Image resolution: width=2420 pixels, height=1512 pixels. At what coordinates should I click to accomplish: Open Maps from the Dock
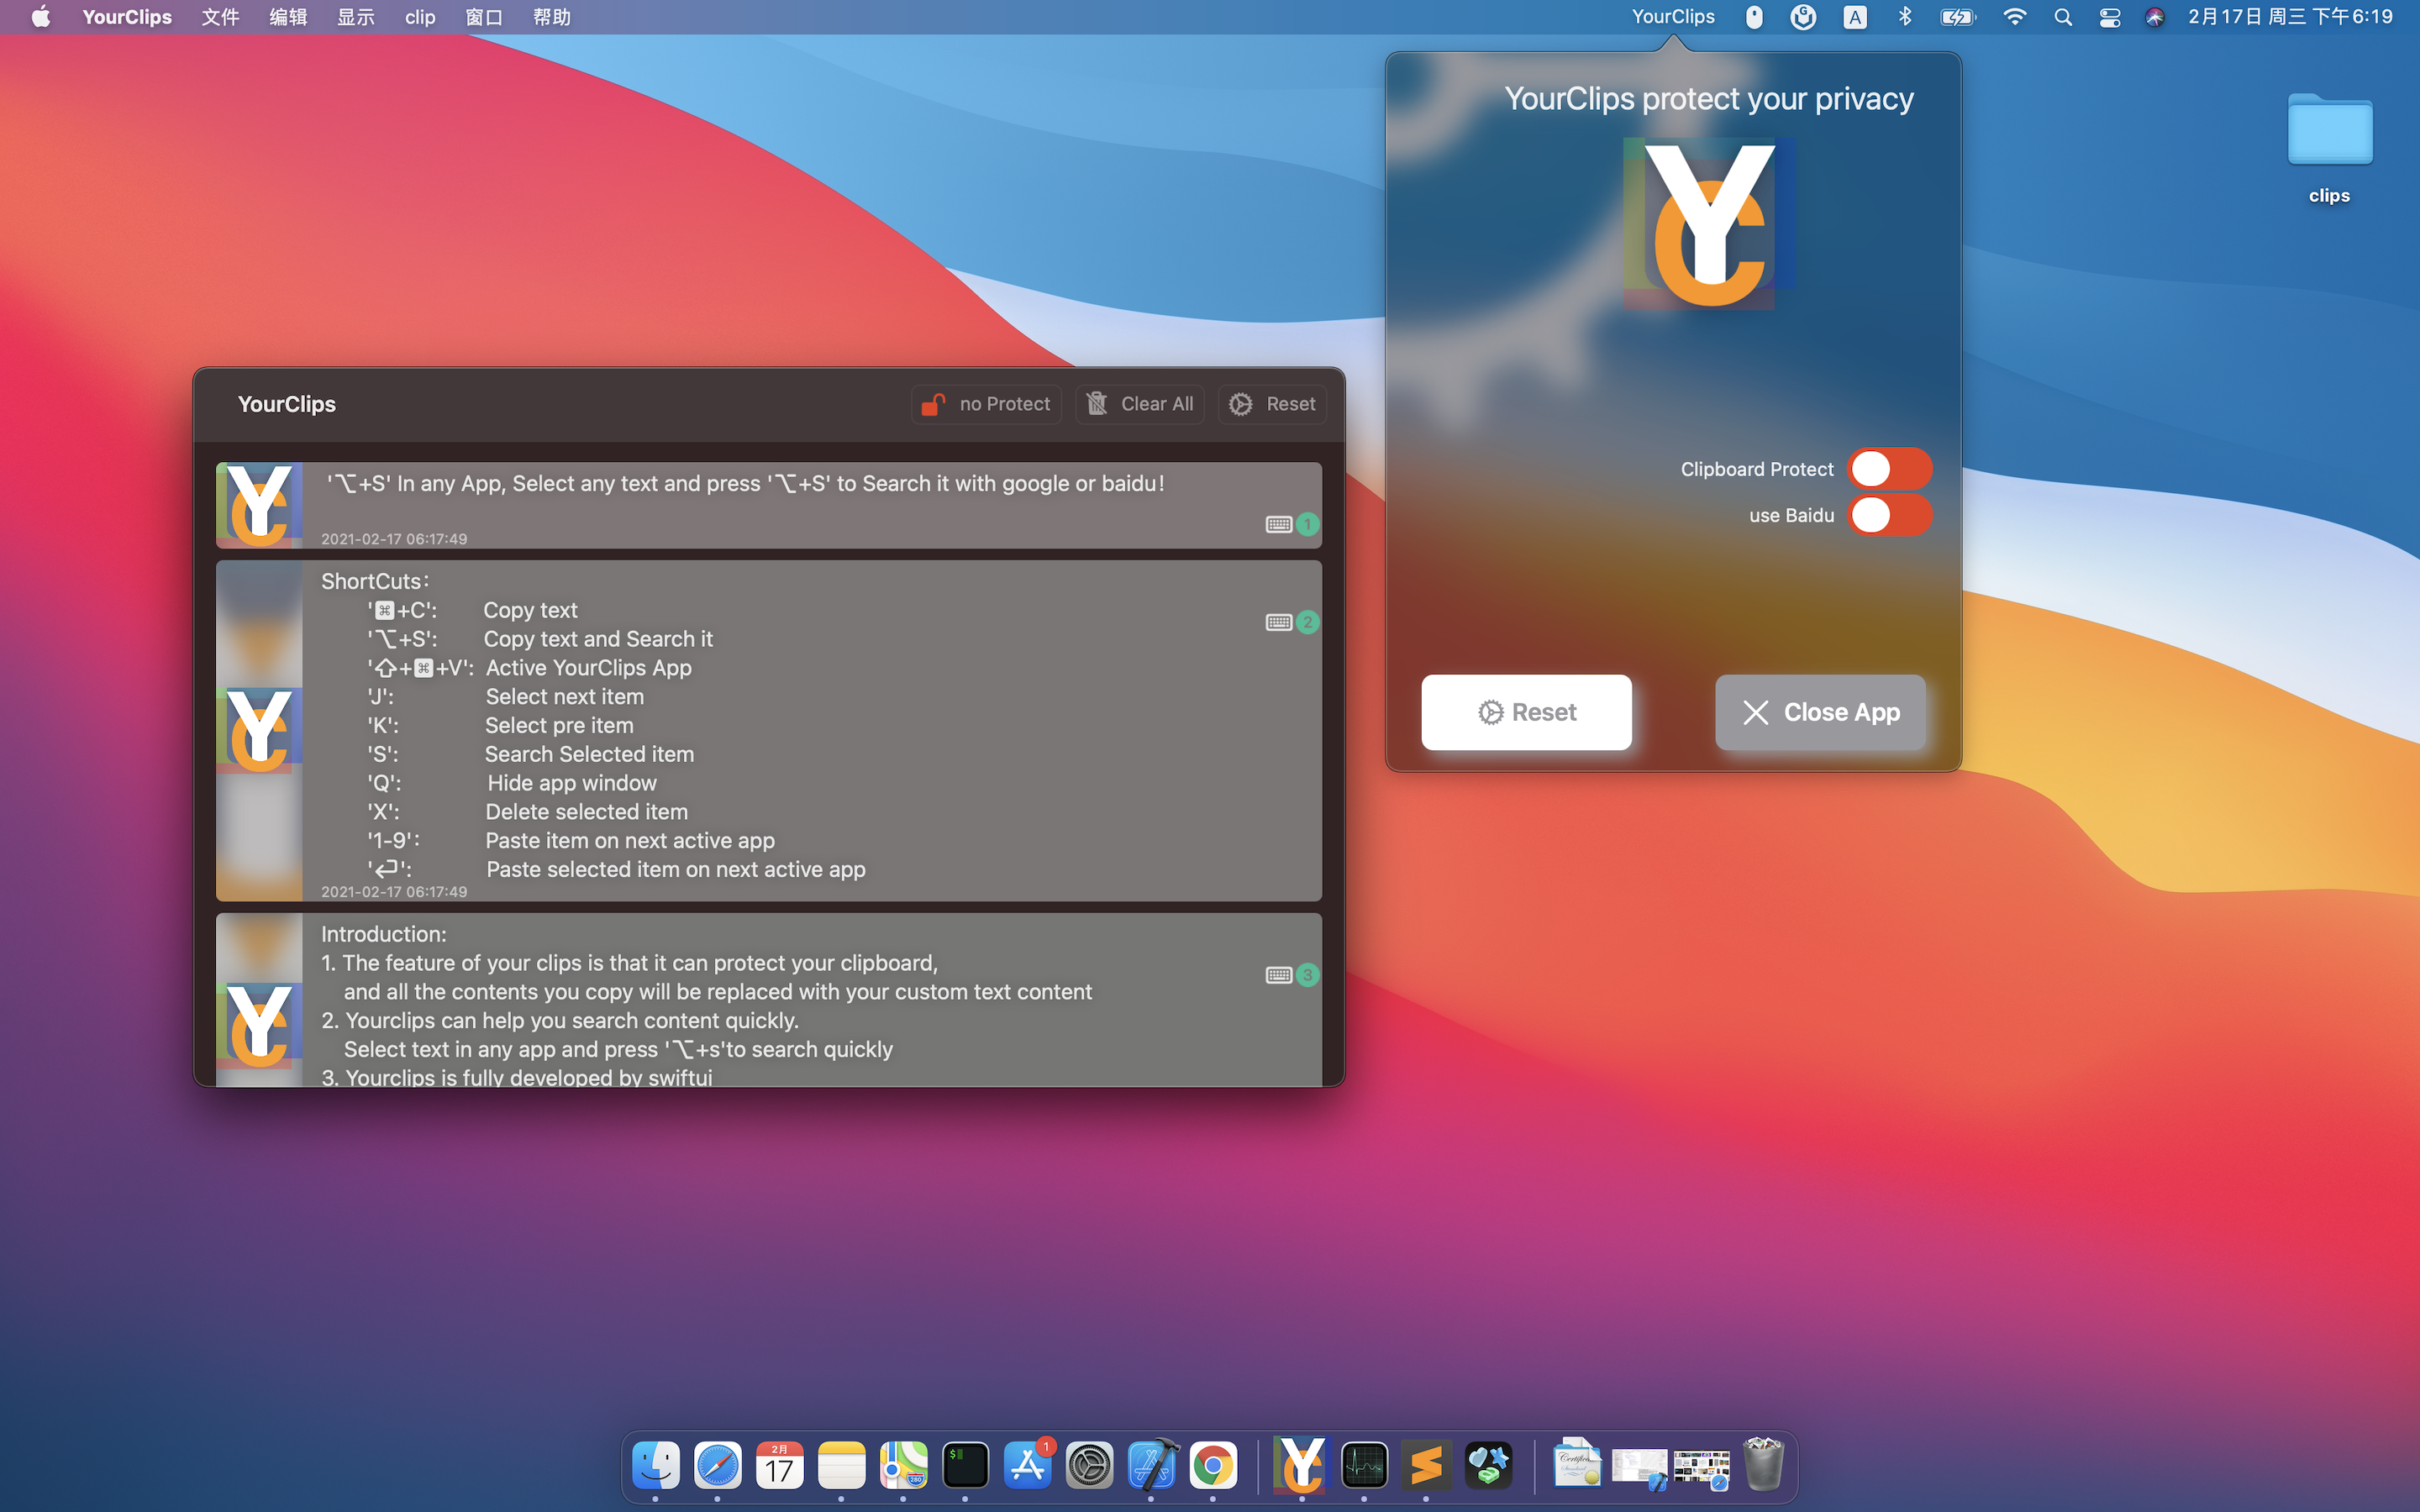[x=903, y=1466]
